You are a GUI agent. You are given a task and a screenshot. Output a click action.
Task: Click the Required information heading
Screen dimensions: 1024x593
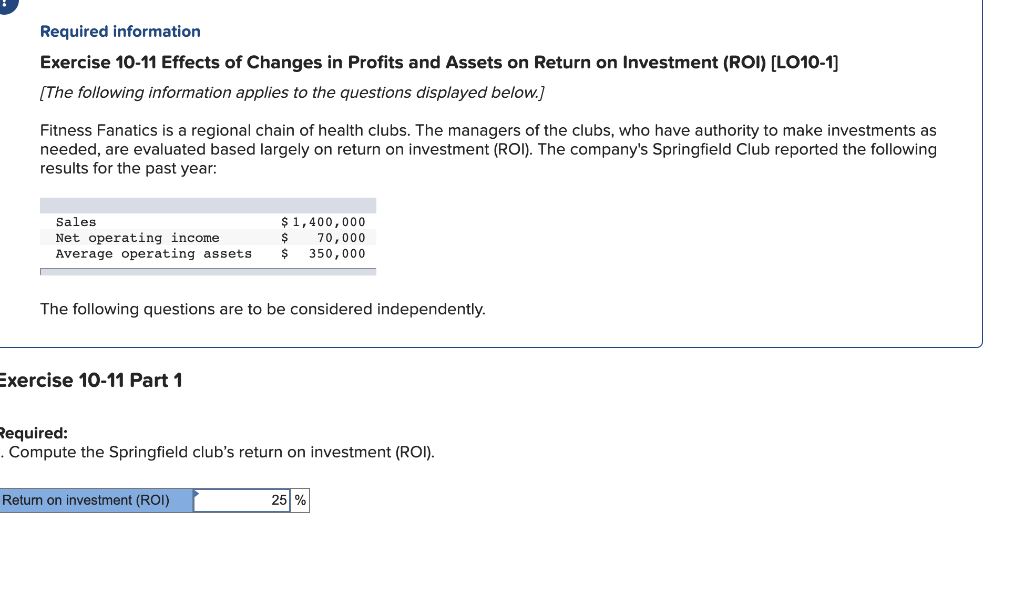click(x=120, y=31)
